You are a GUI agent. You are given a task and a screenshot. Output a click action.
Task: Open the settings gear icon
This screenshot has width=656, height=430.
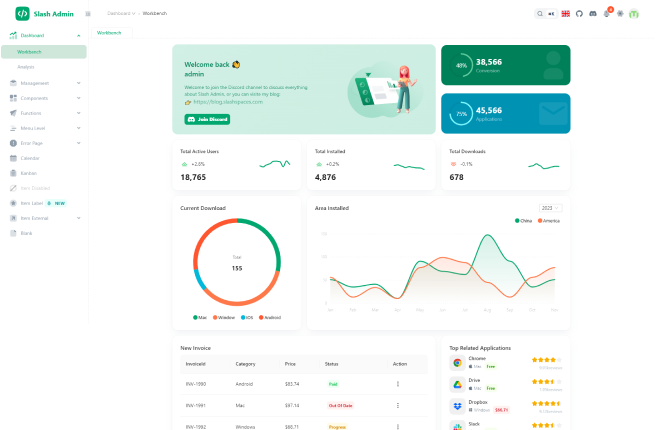click(620, 13)
